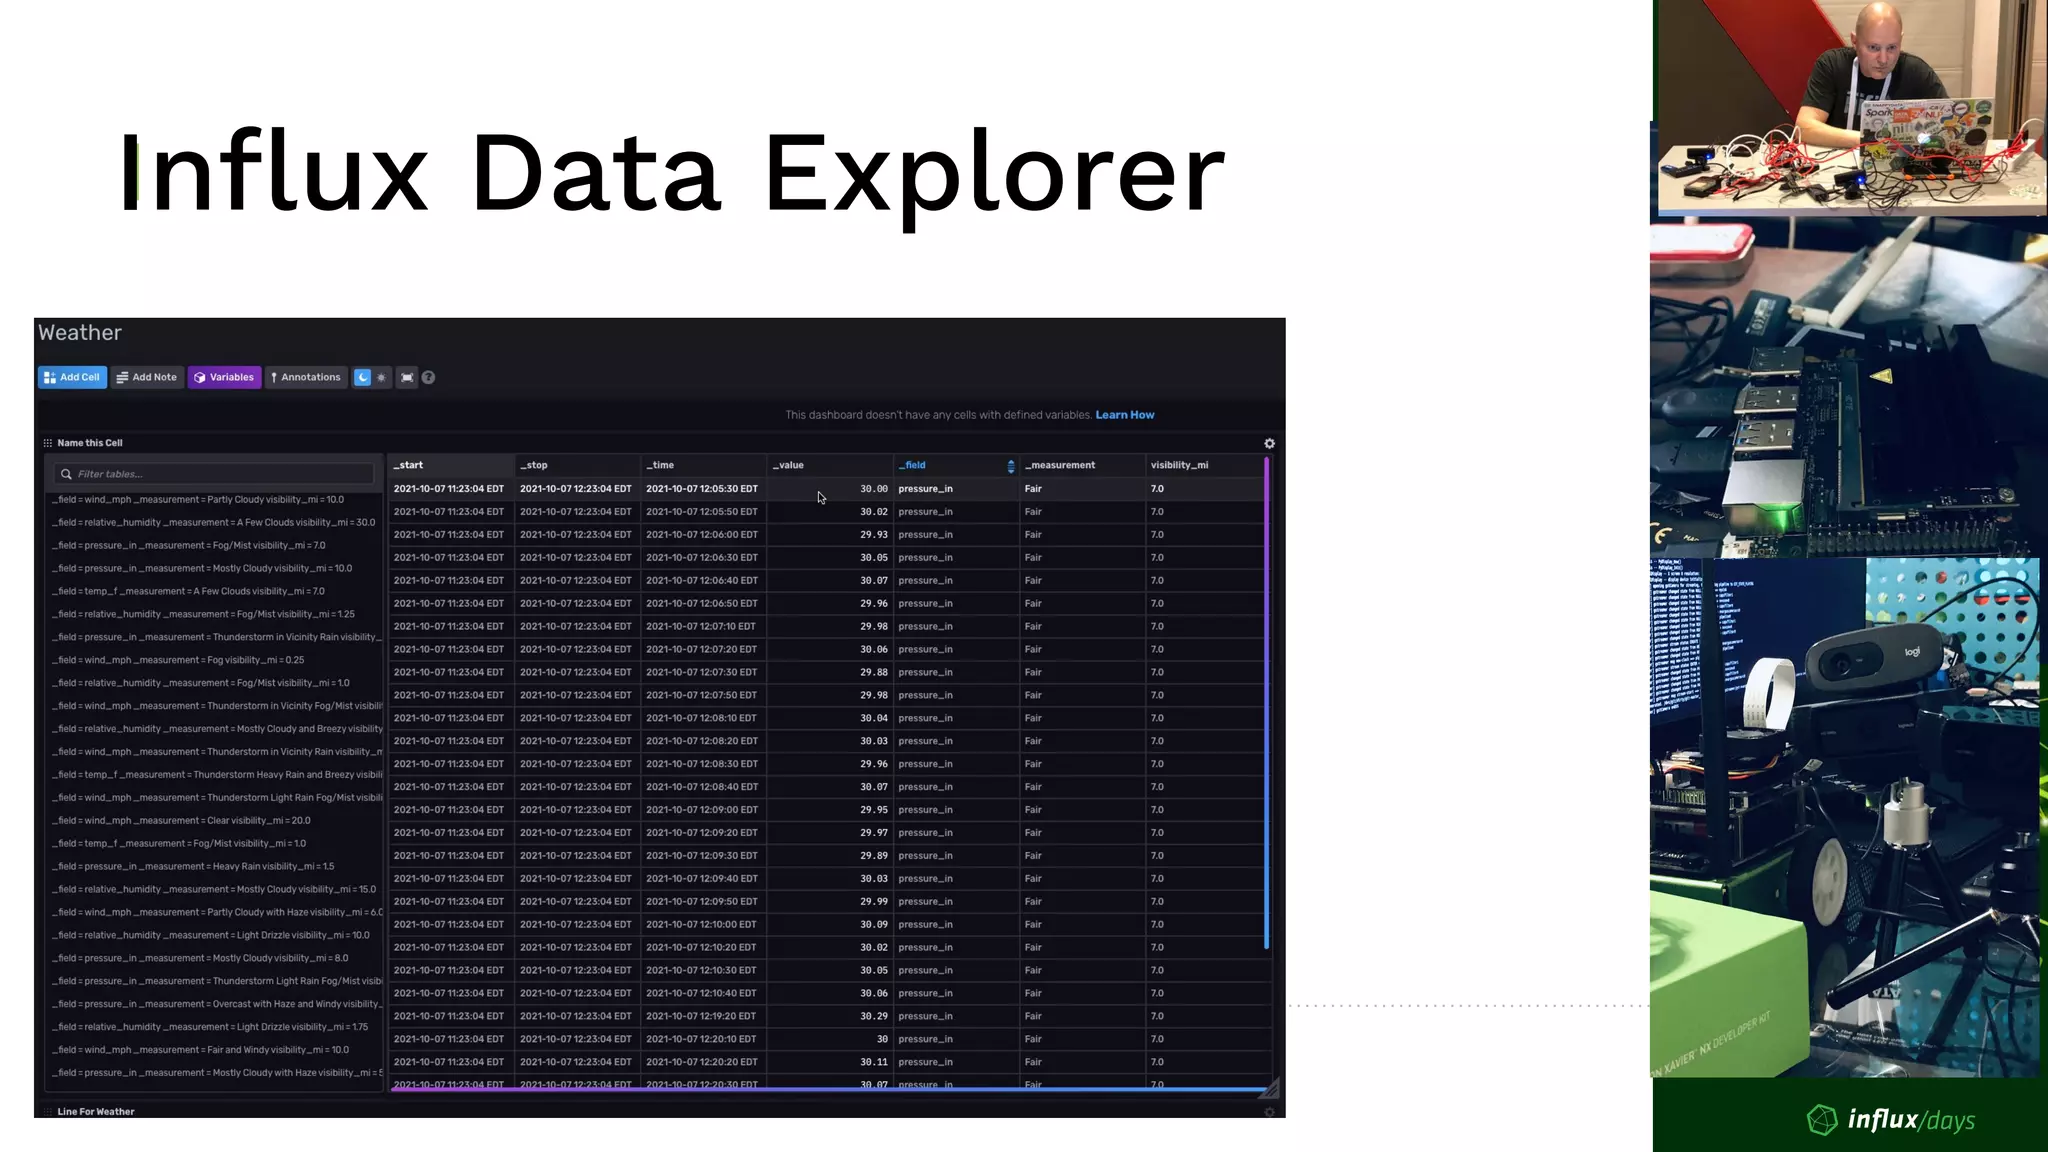Click the Name this Cell title

90,443
